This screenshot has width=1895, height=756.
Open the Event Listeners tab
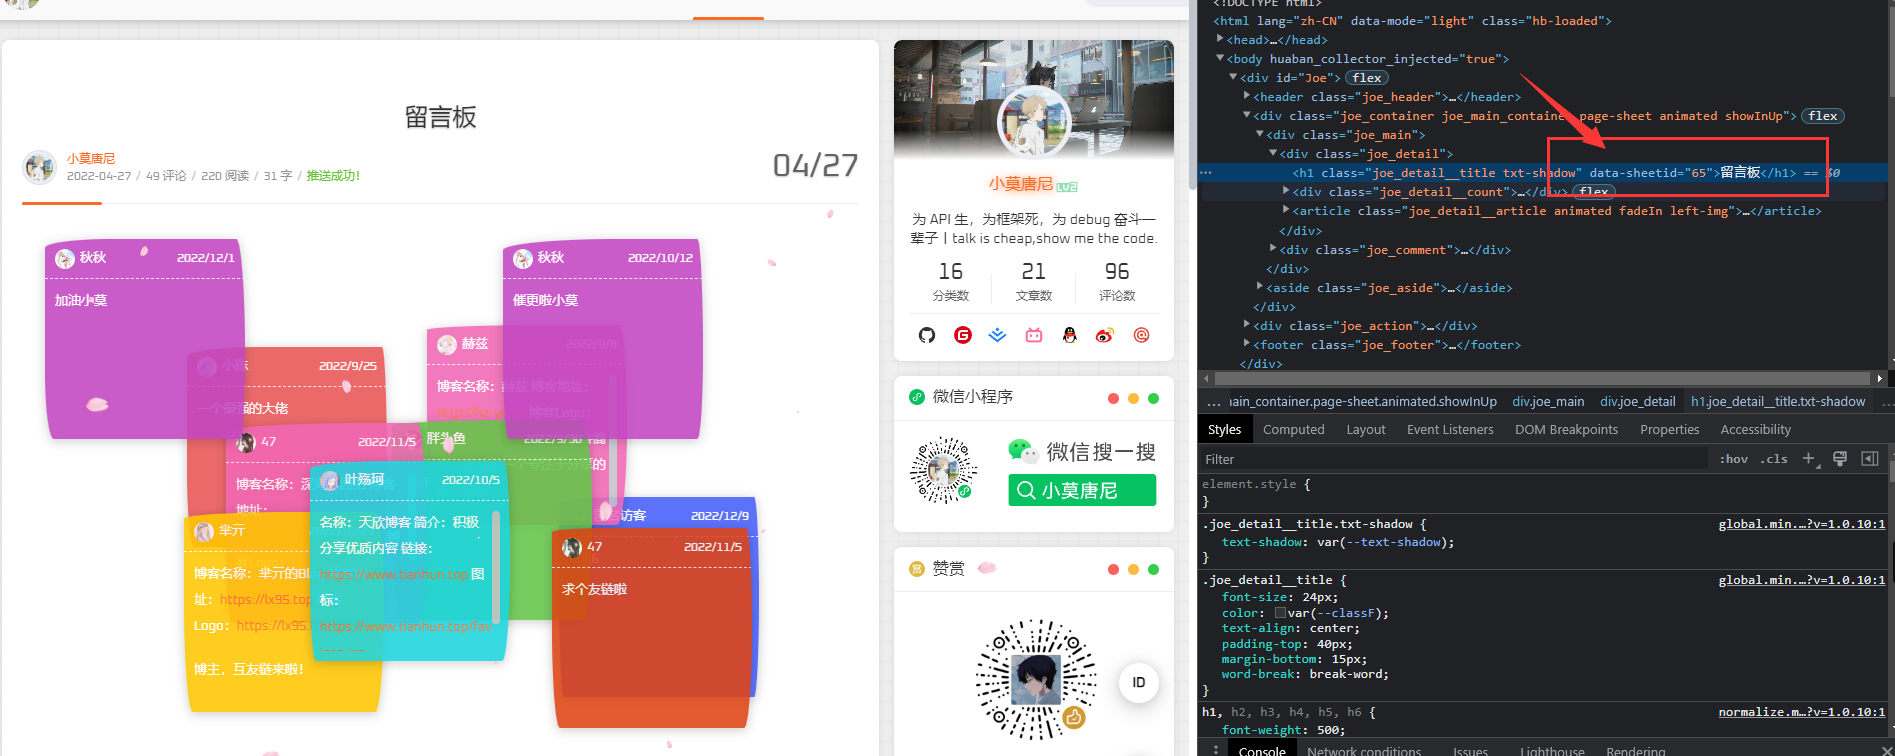tap(1450, 429)
